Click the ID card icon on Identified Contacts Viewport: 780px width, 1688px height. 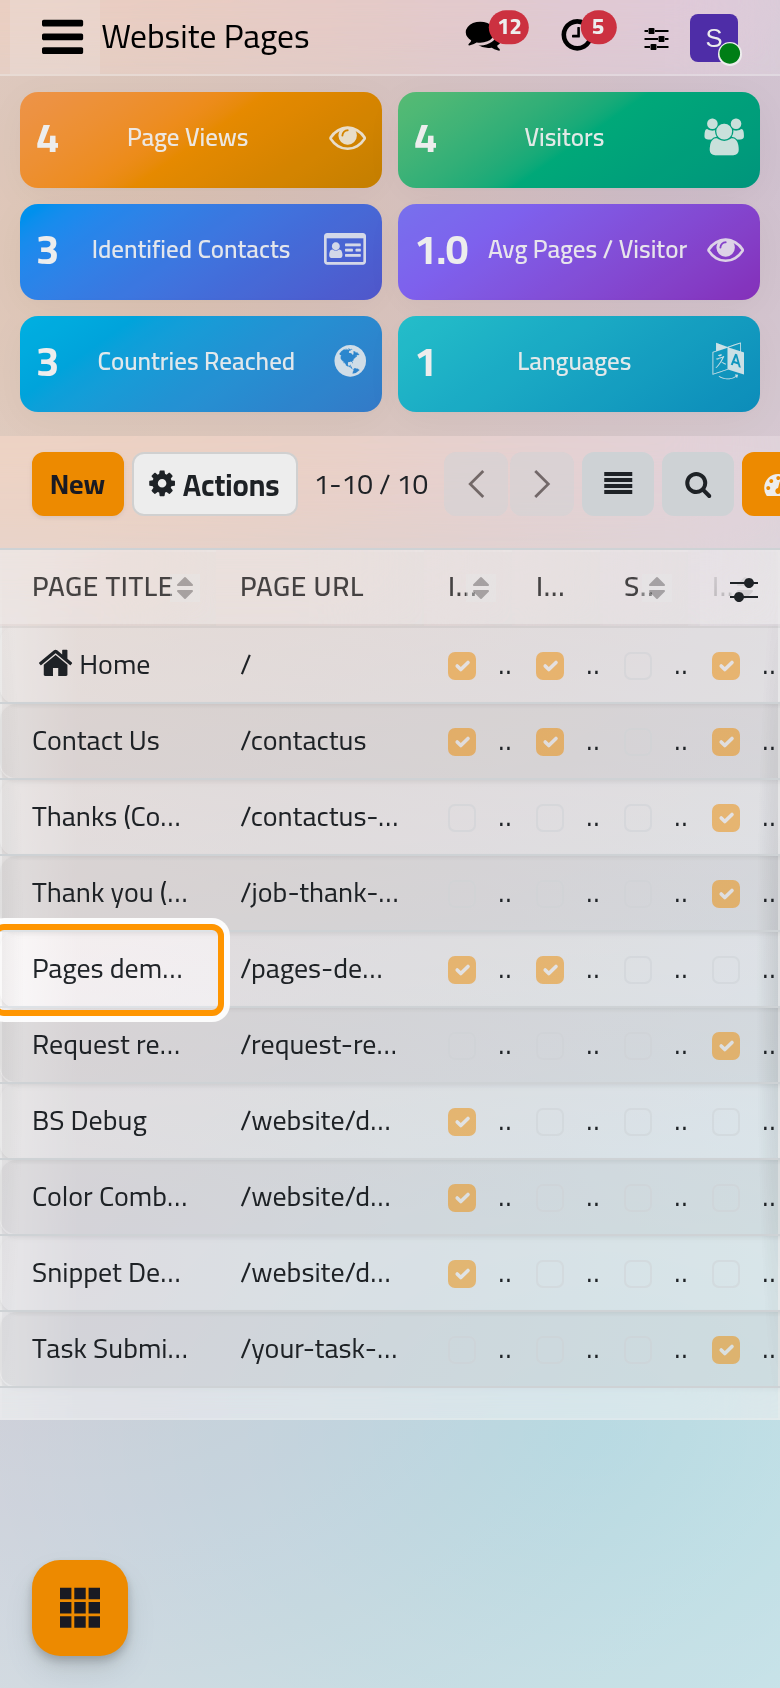point(345,250)
